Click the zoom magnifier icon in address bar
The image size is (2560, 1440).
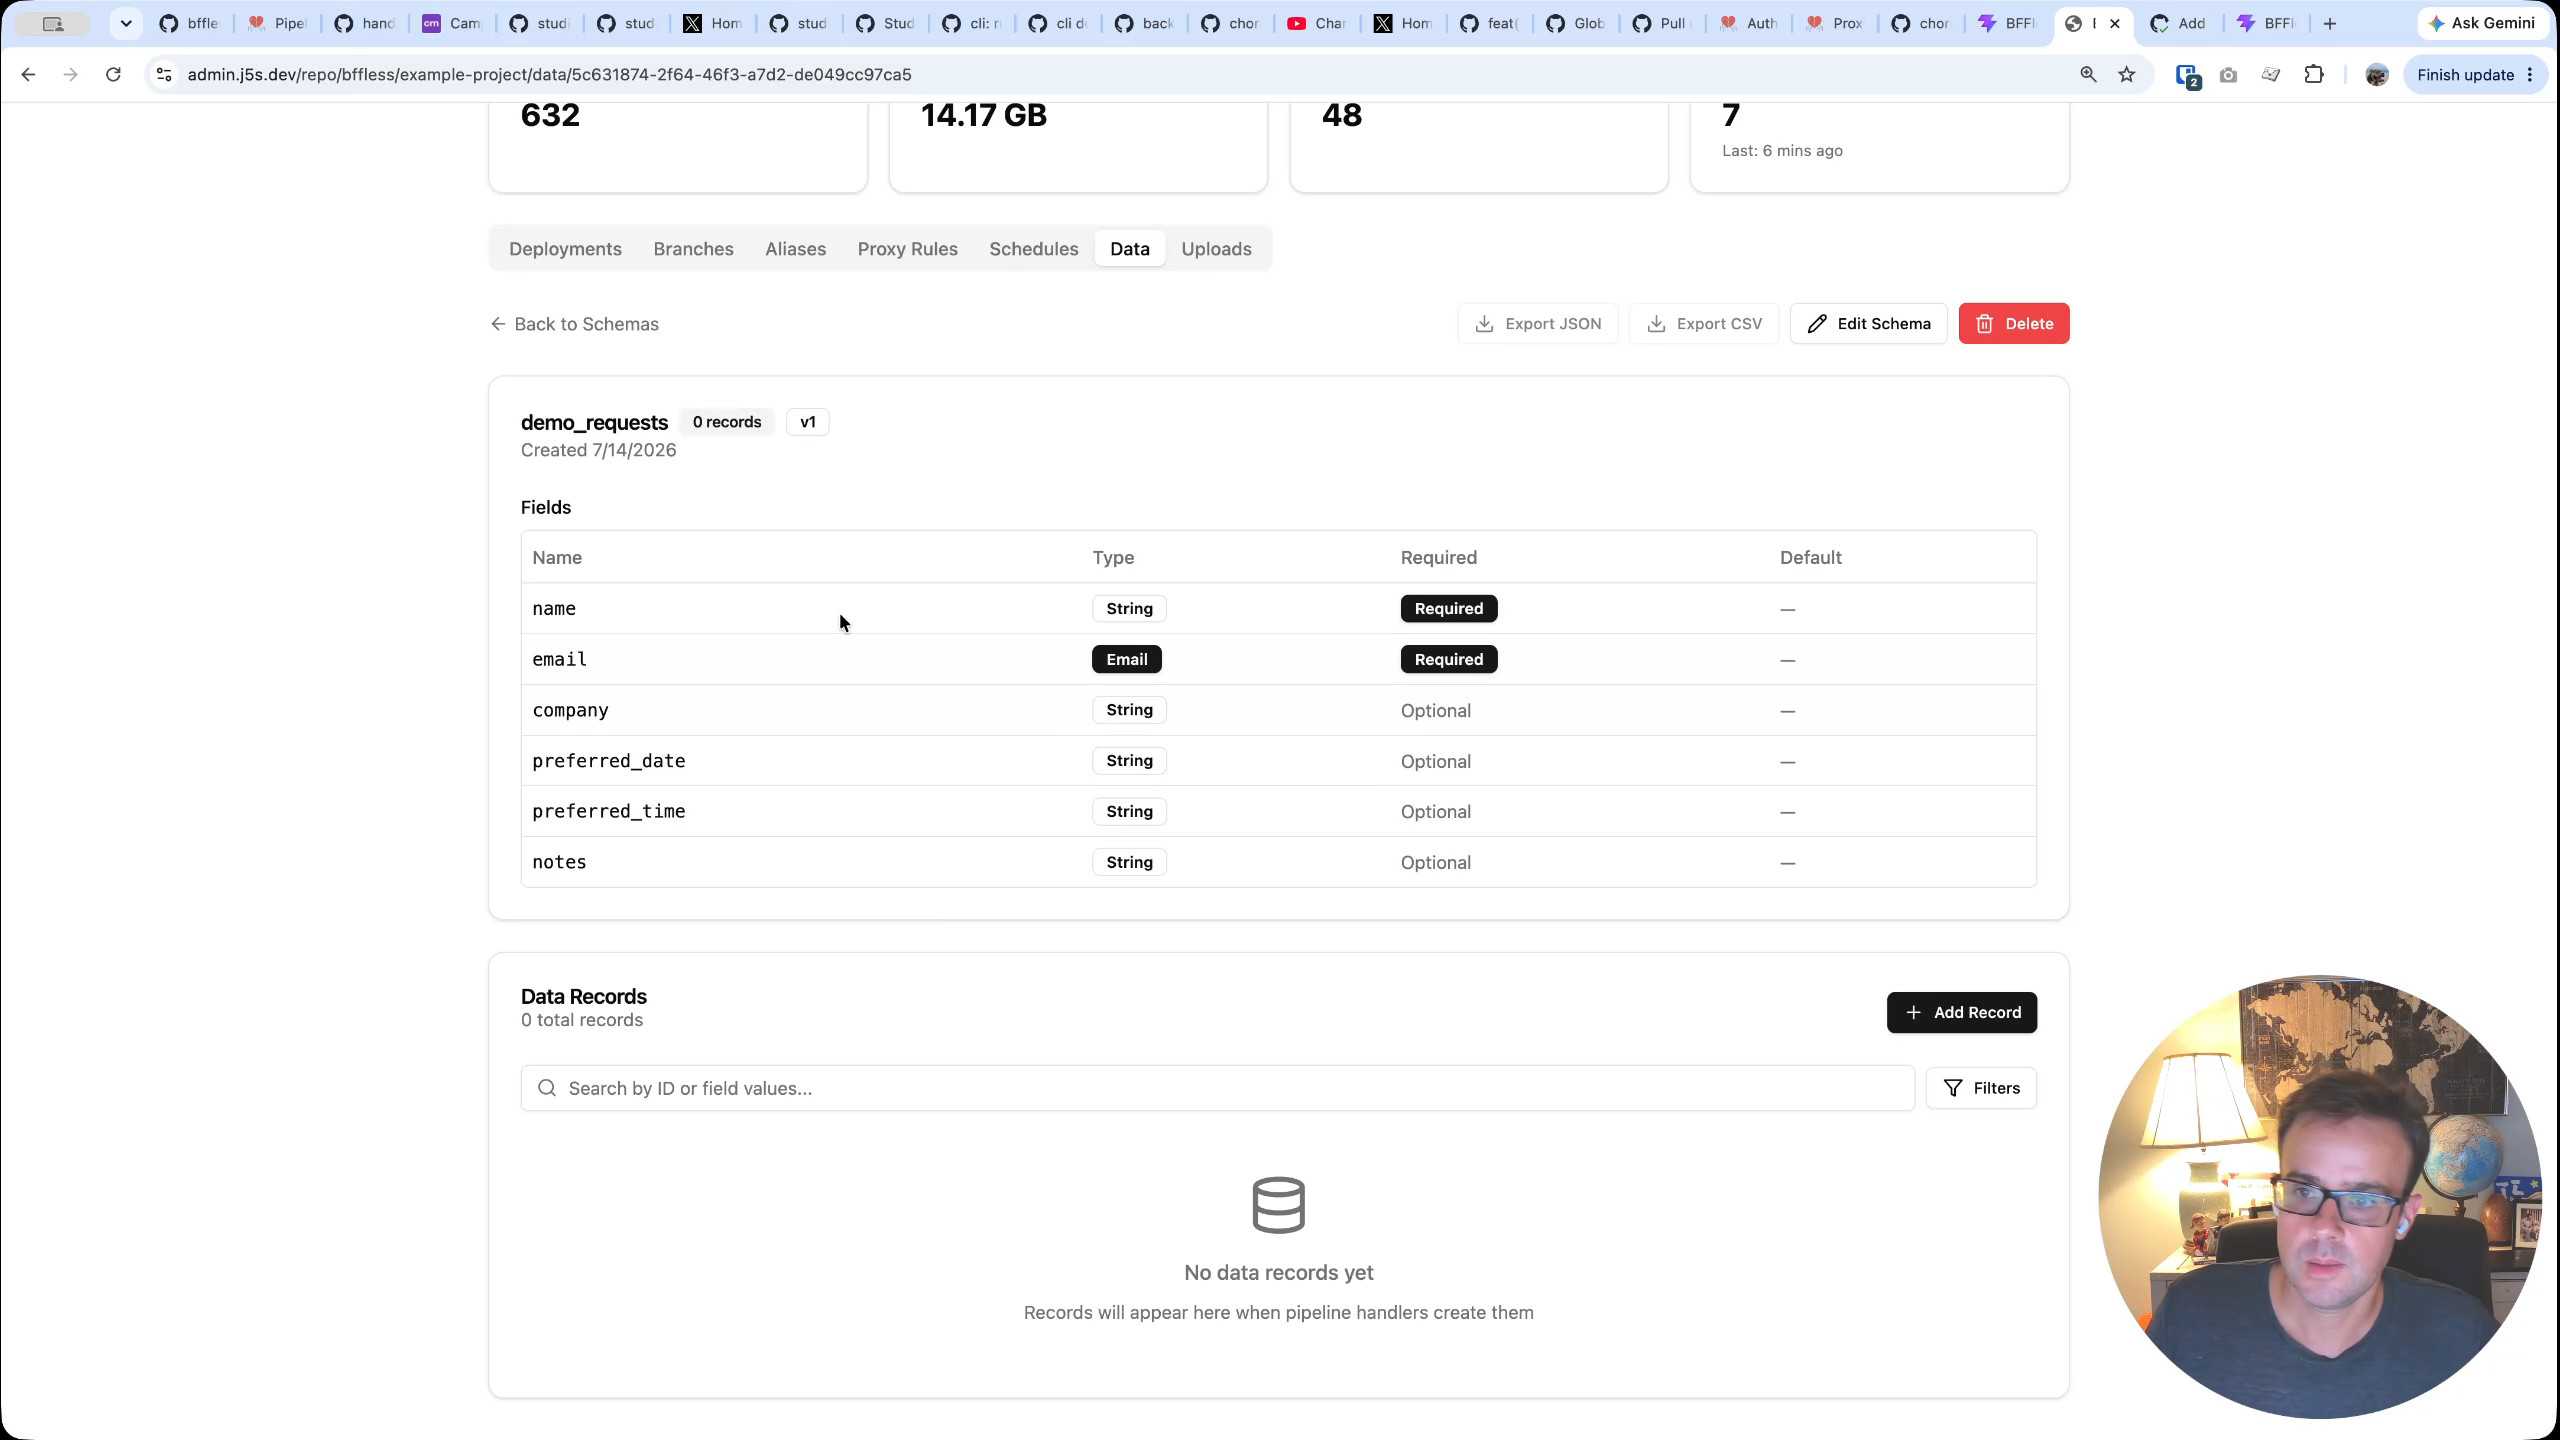click(2088, 74)
